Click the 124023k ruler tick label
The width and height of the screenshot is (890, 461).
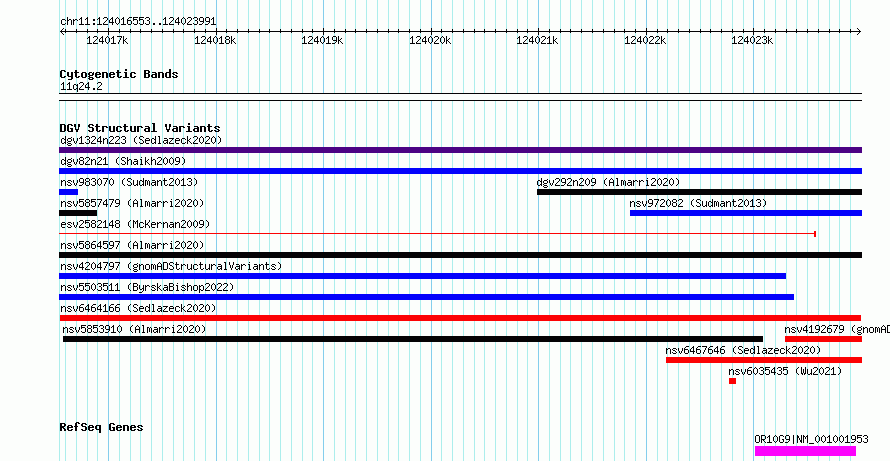(x=752, y=41)
